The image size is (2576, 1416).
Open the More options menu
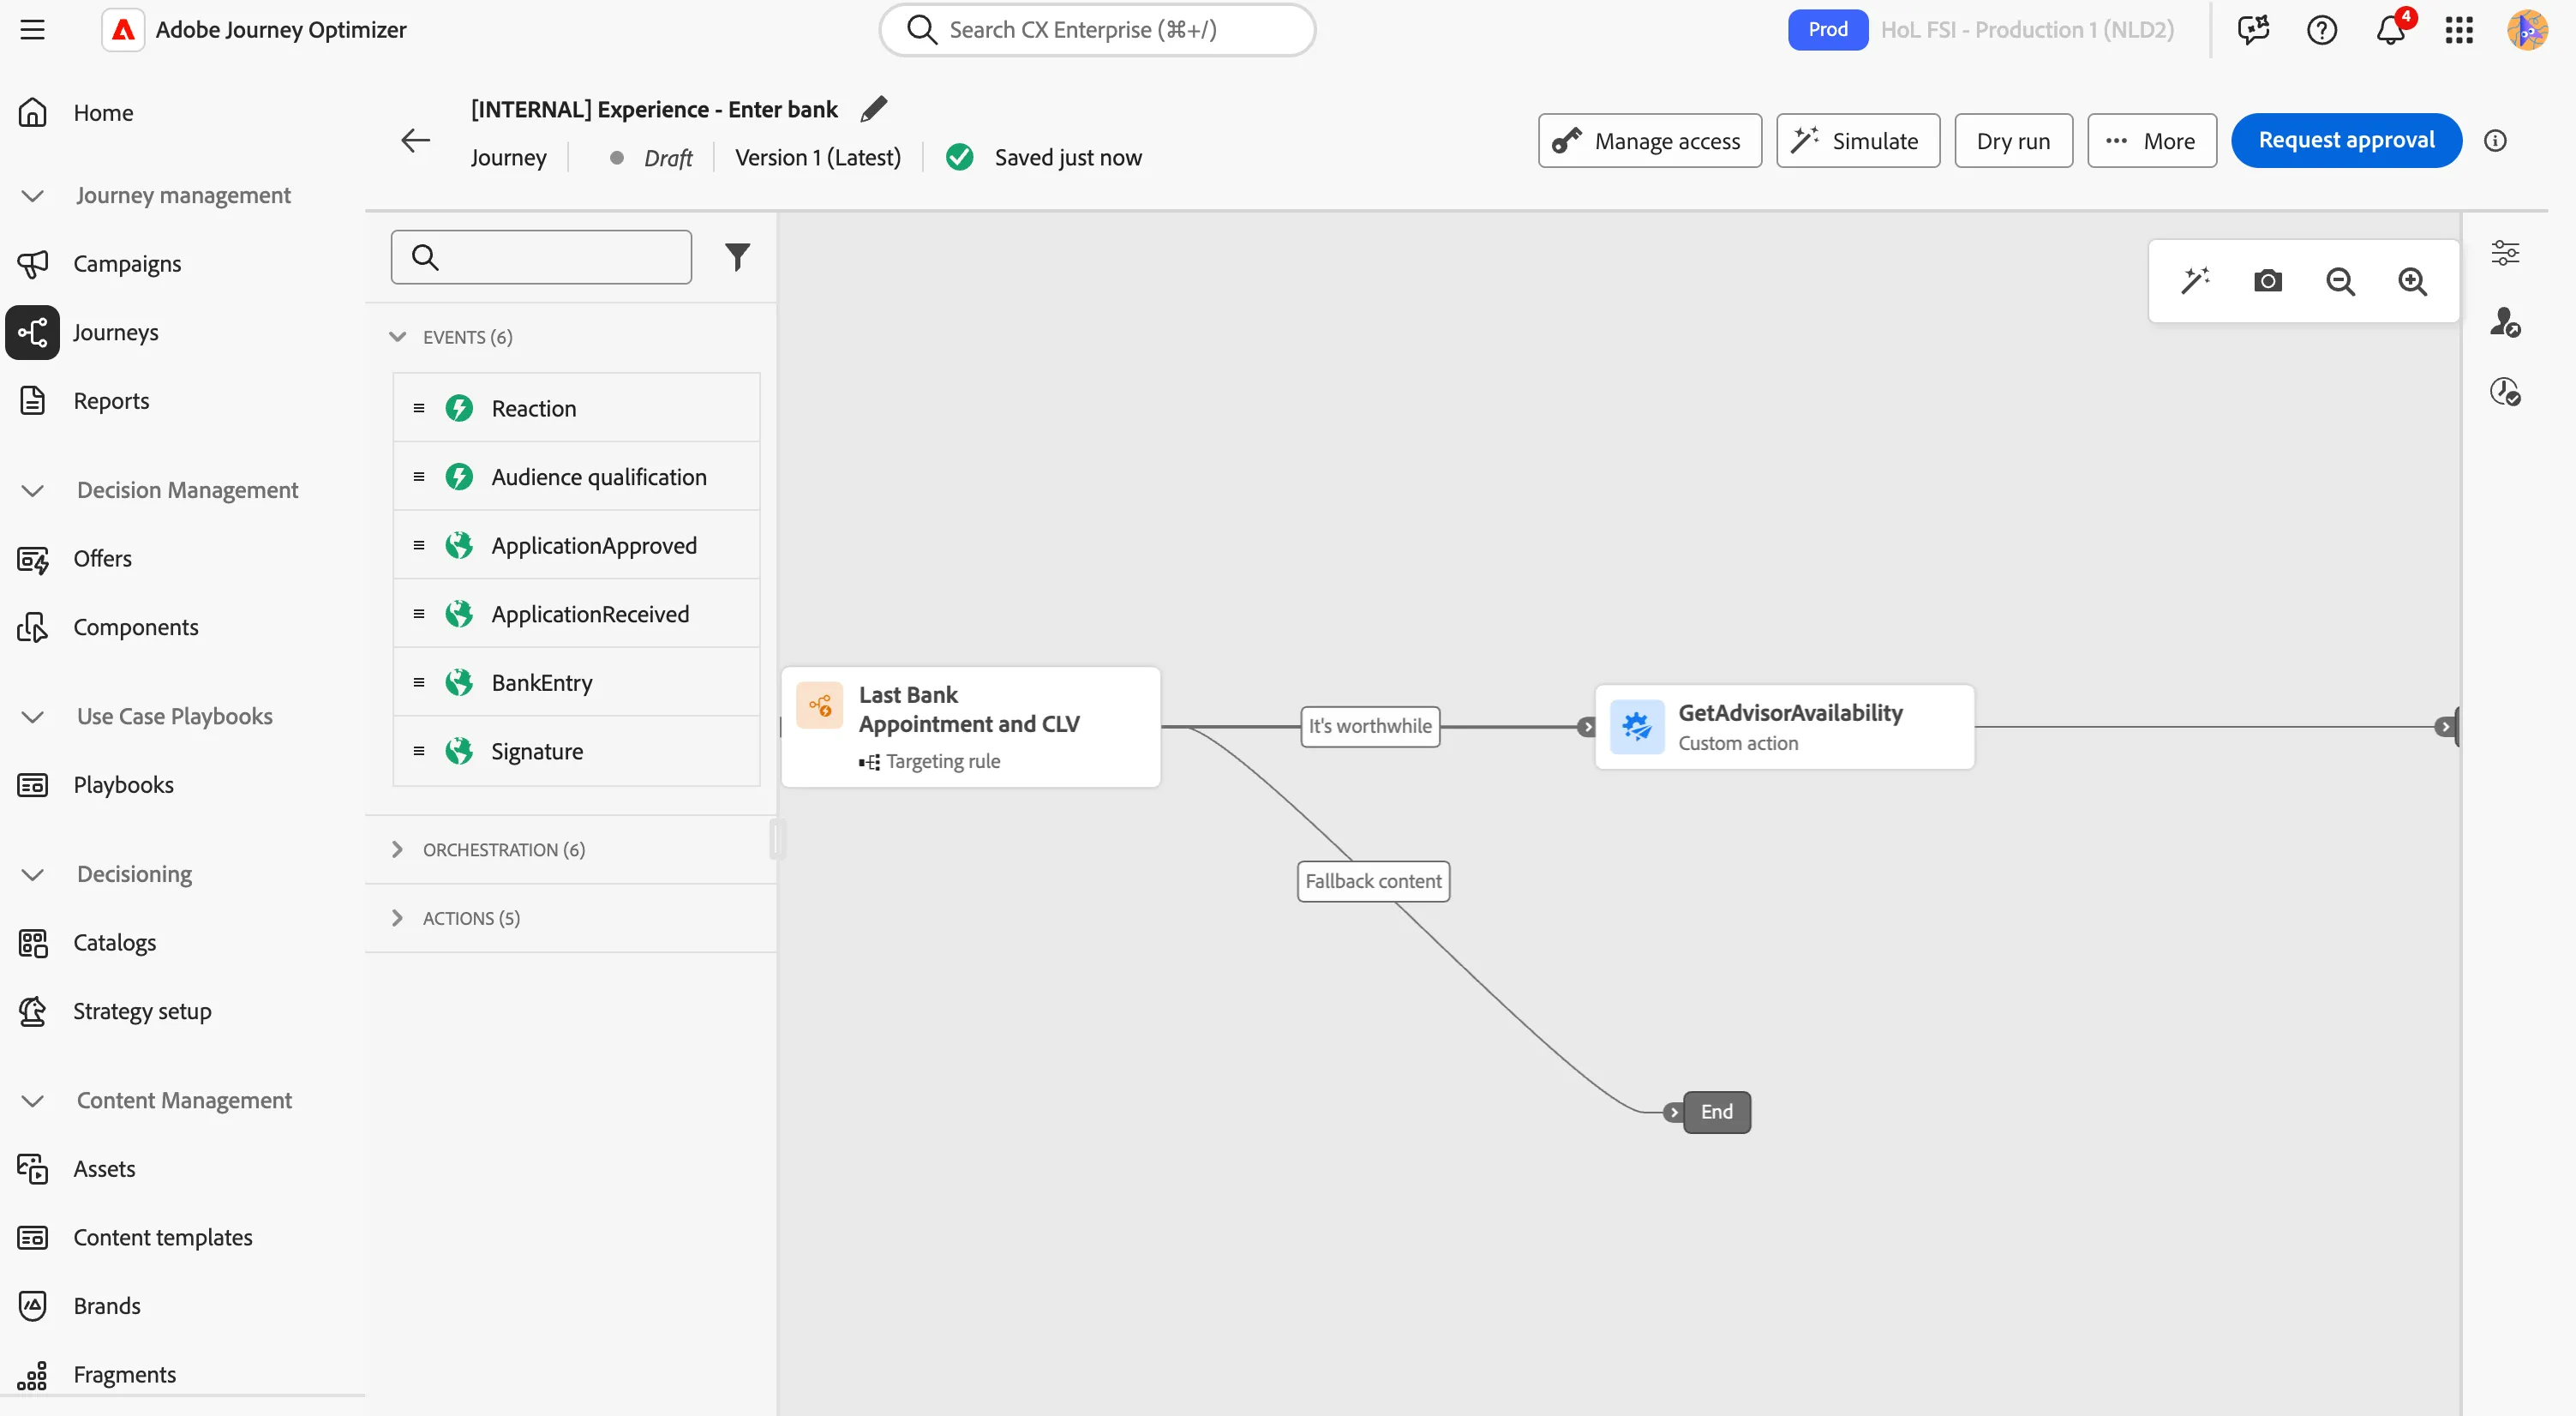pos(2151,141)
